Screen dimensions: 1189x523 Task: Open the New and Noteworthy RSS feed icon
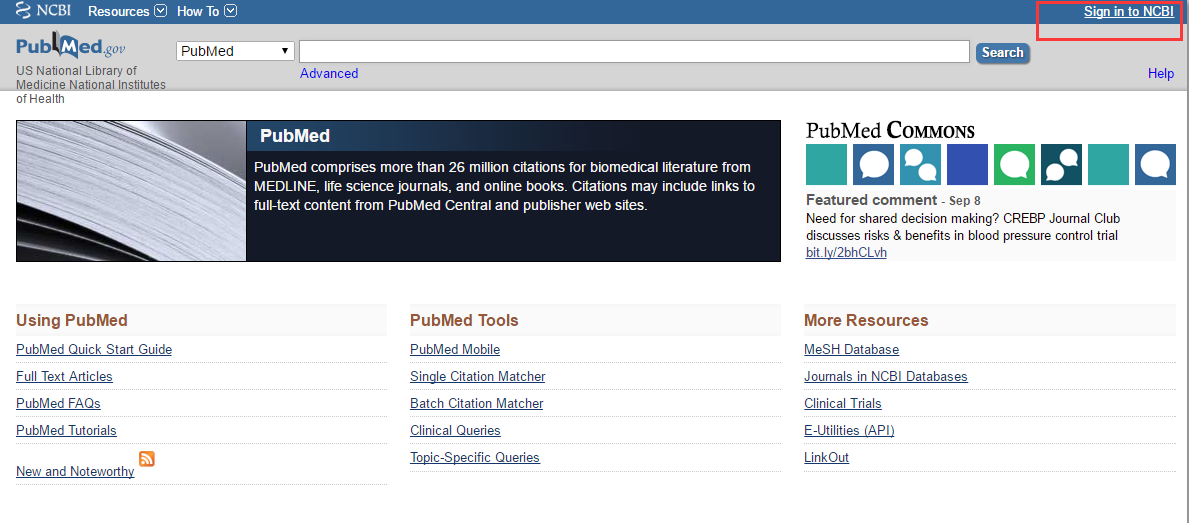tap(147, 459)
